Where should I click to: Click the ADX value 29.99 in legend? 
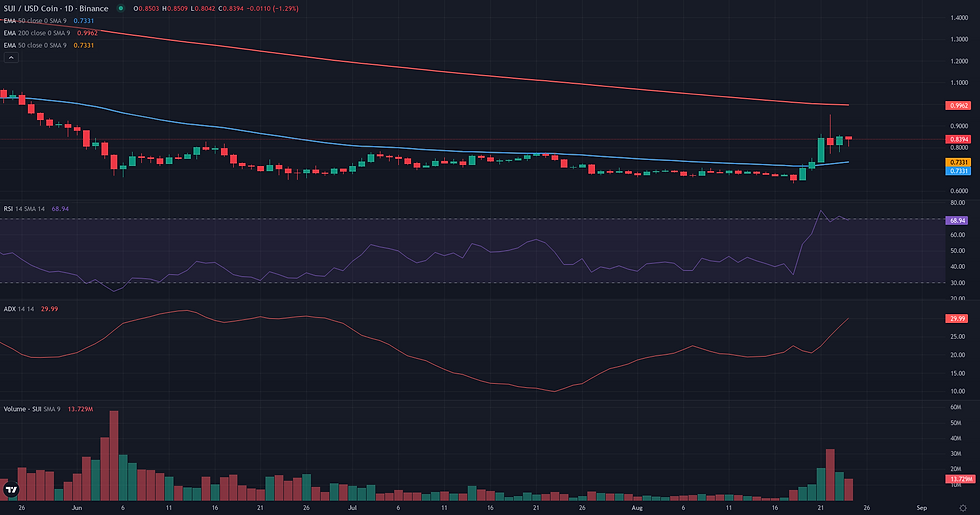pos(49,309)
